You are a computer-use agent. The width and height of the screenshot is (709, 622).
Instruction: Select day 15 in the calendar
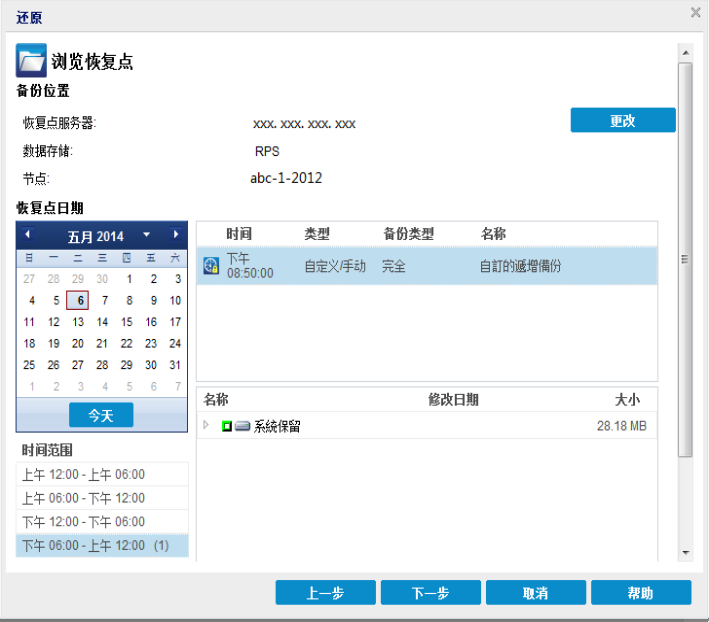(127, 322)
